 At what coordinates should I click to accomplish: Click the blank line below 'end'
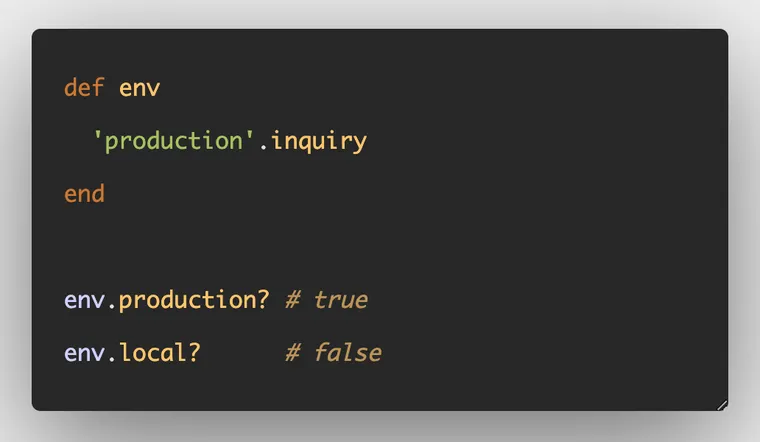click(380, 247)
